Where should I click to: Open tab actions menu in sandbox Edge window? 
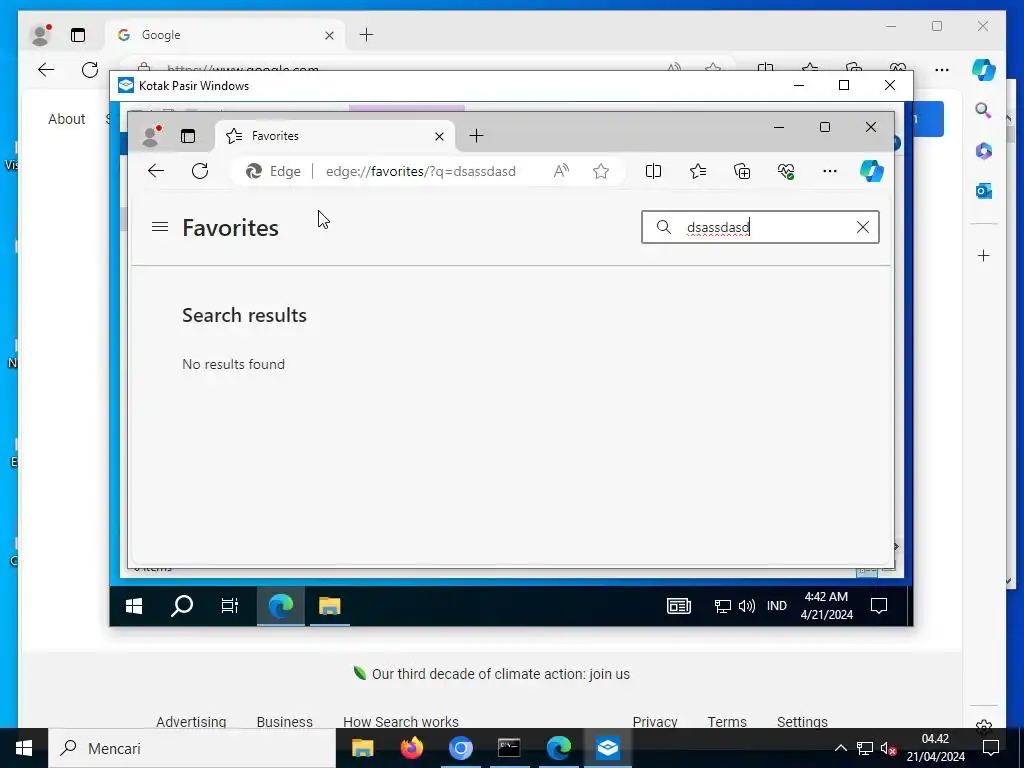[188, 136]
